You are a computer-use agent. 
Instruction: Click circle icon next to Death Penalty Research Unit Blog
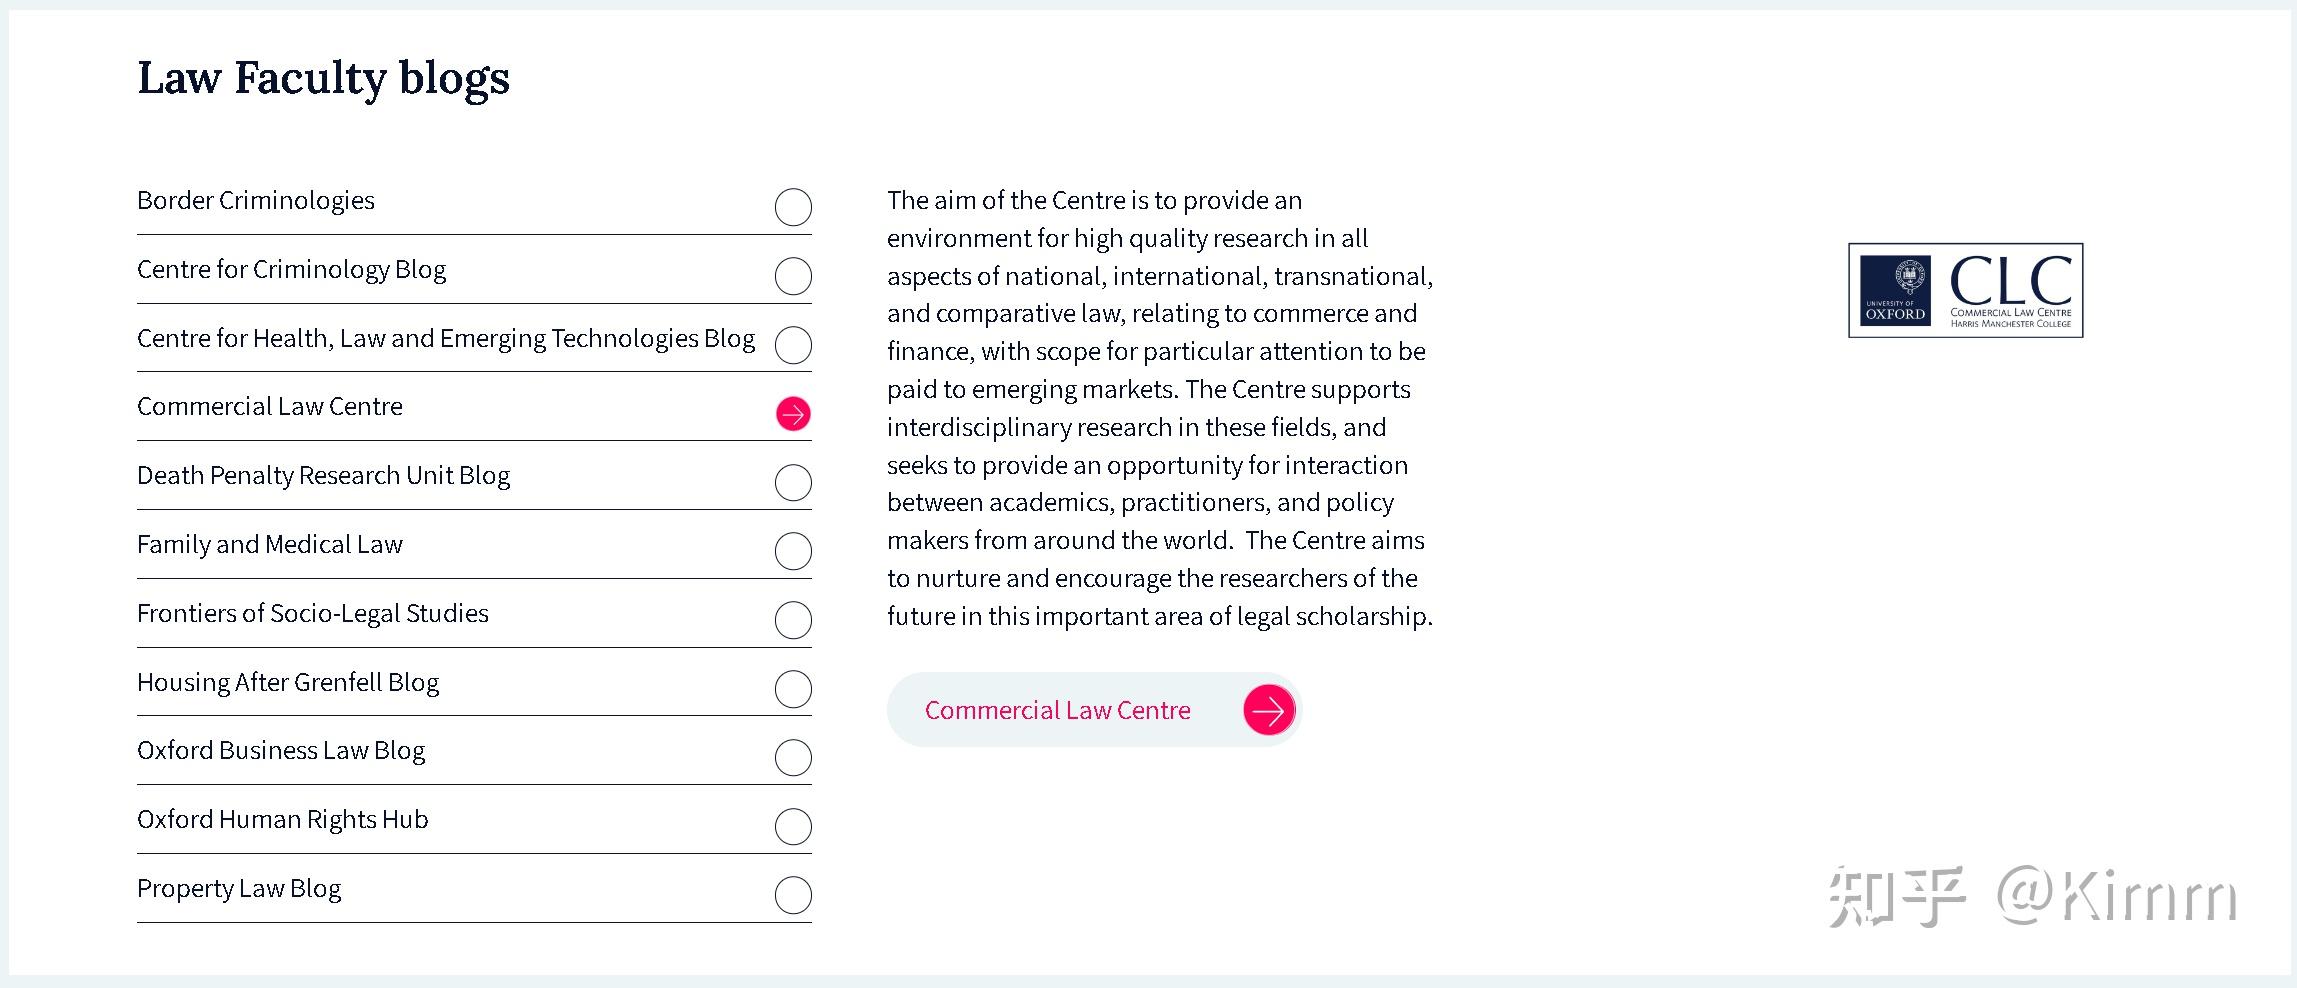[x=793, y=482]
